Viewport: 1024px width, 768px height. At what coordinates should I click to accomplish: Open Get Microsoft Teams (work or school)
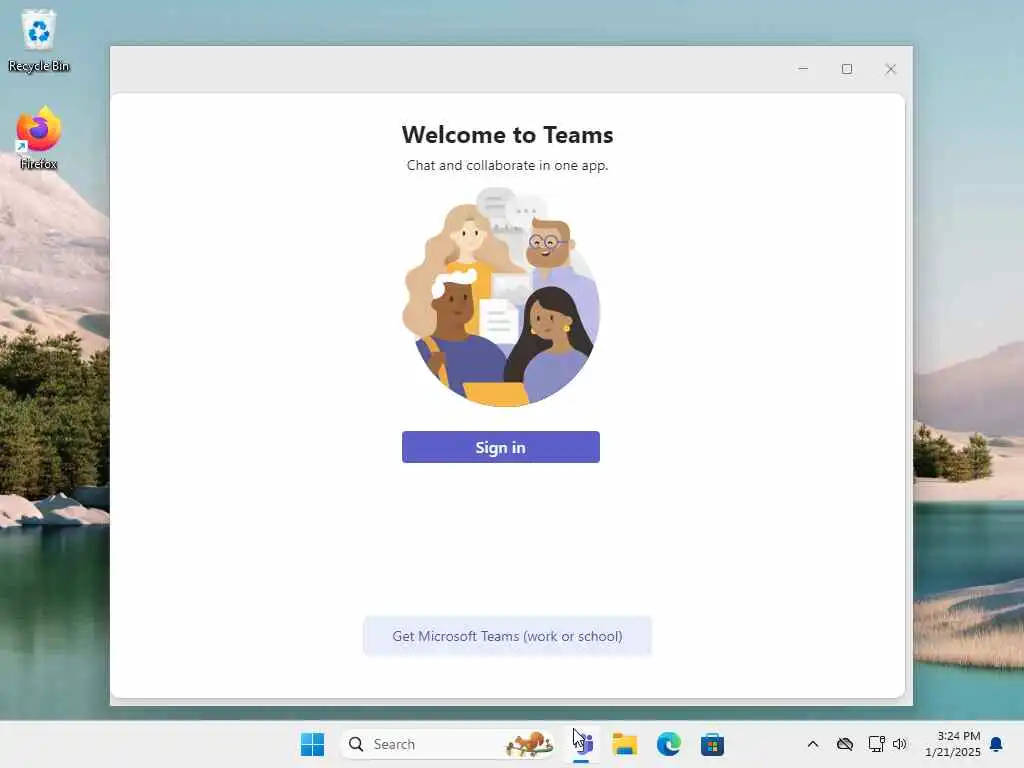(507, 636)
